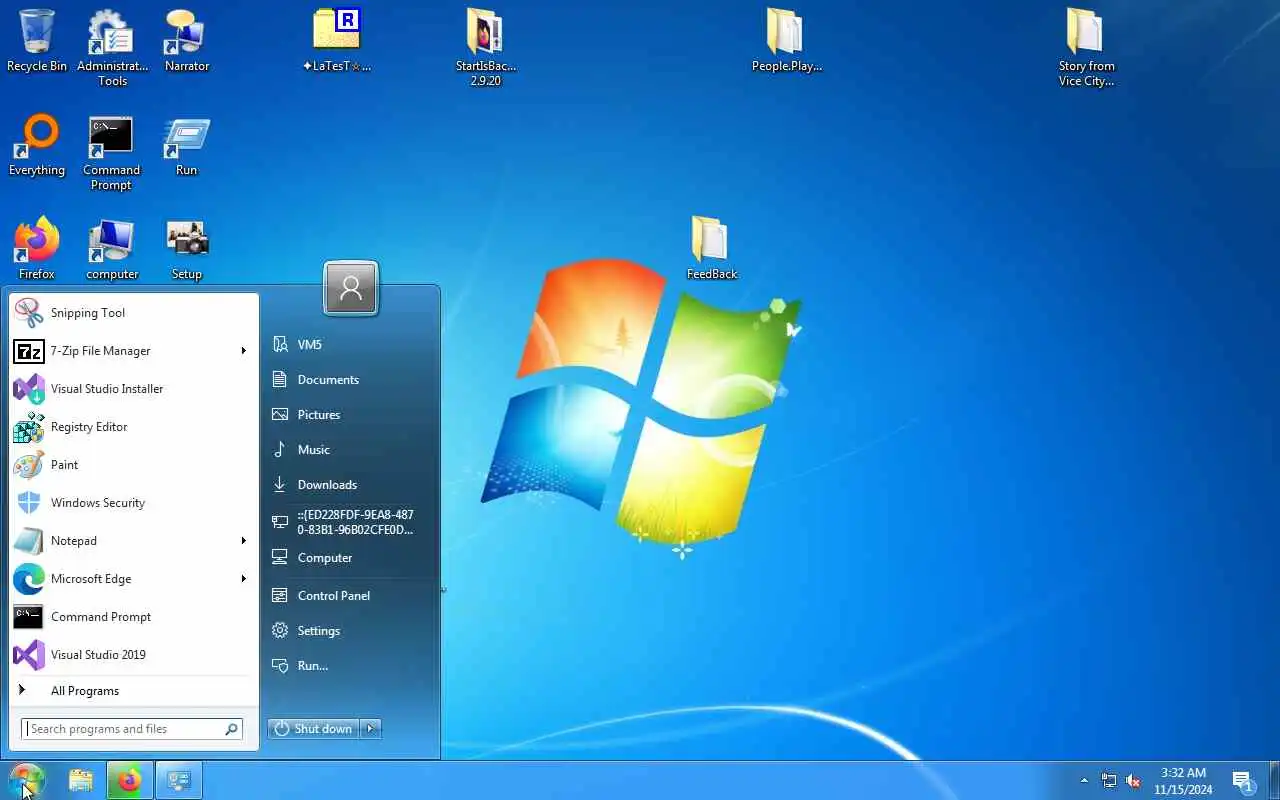Open the LaTesT archive folder icon
The width and height of the screenshot is (1280, 800).
click(336, 40)
